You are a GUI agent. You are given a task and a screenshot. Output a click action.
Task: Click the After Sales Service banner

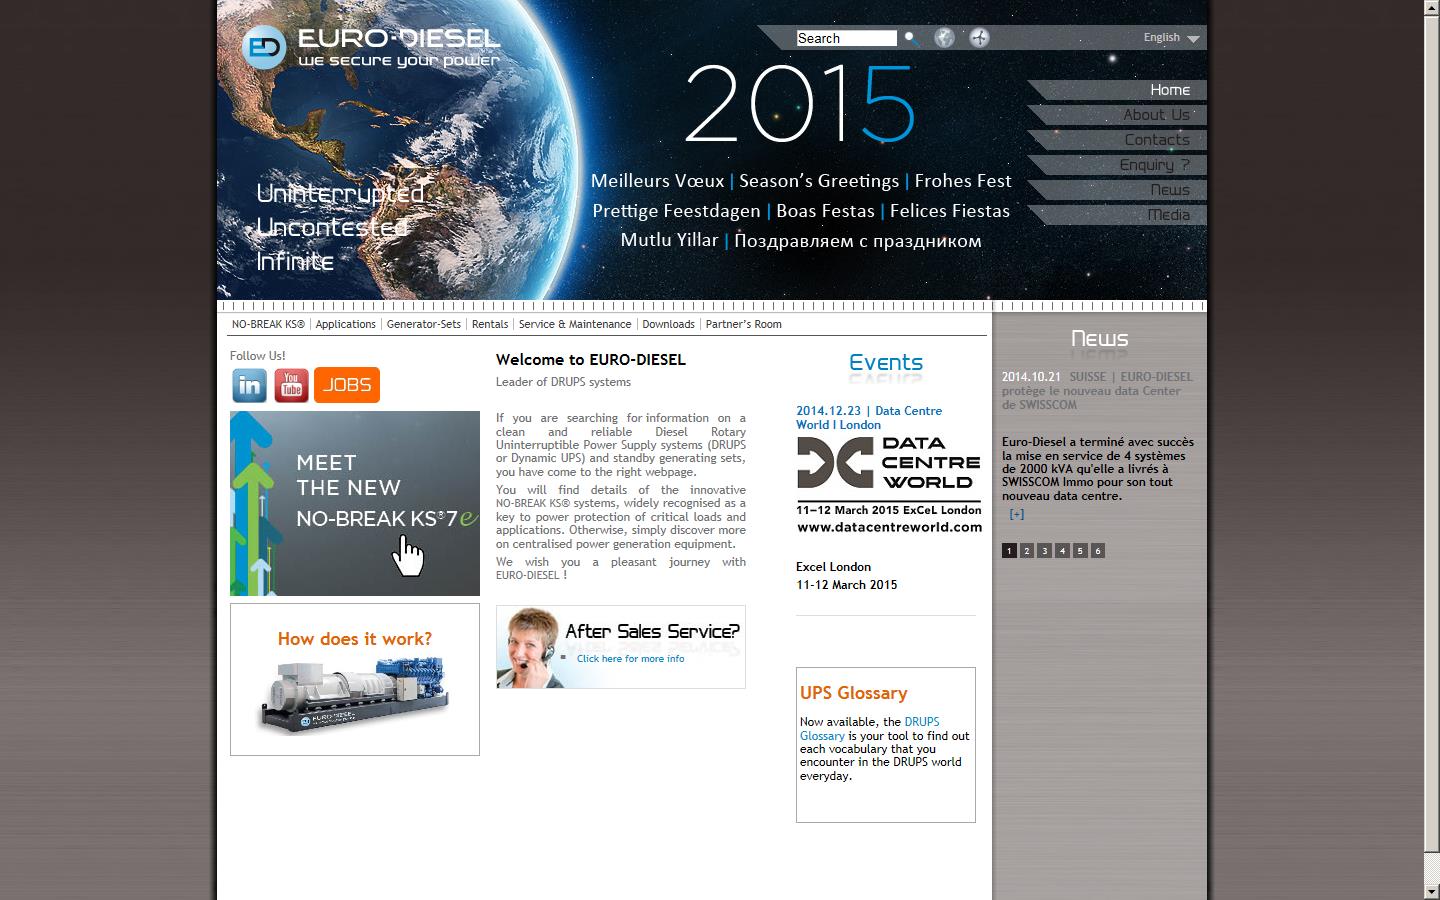coord(621,647)
